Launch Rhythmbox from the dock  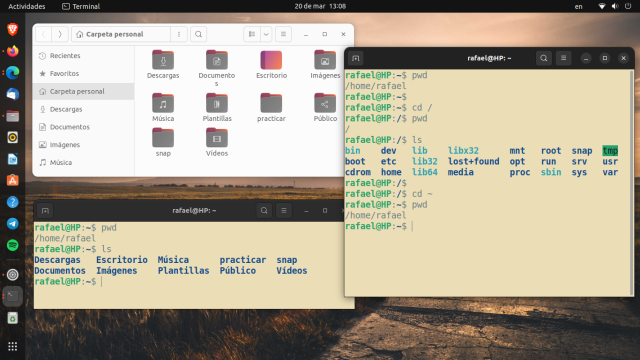coord(13,138)
